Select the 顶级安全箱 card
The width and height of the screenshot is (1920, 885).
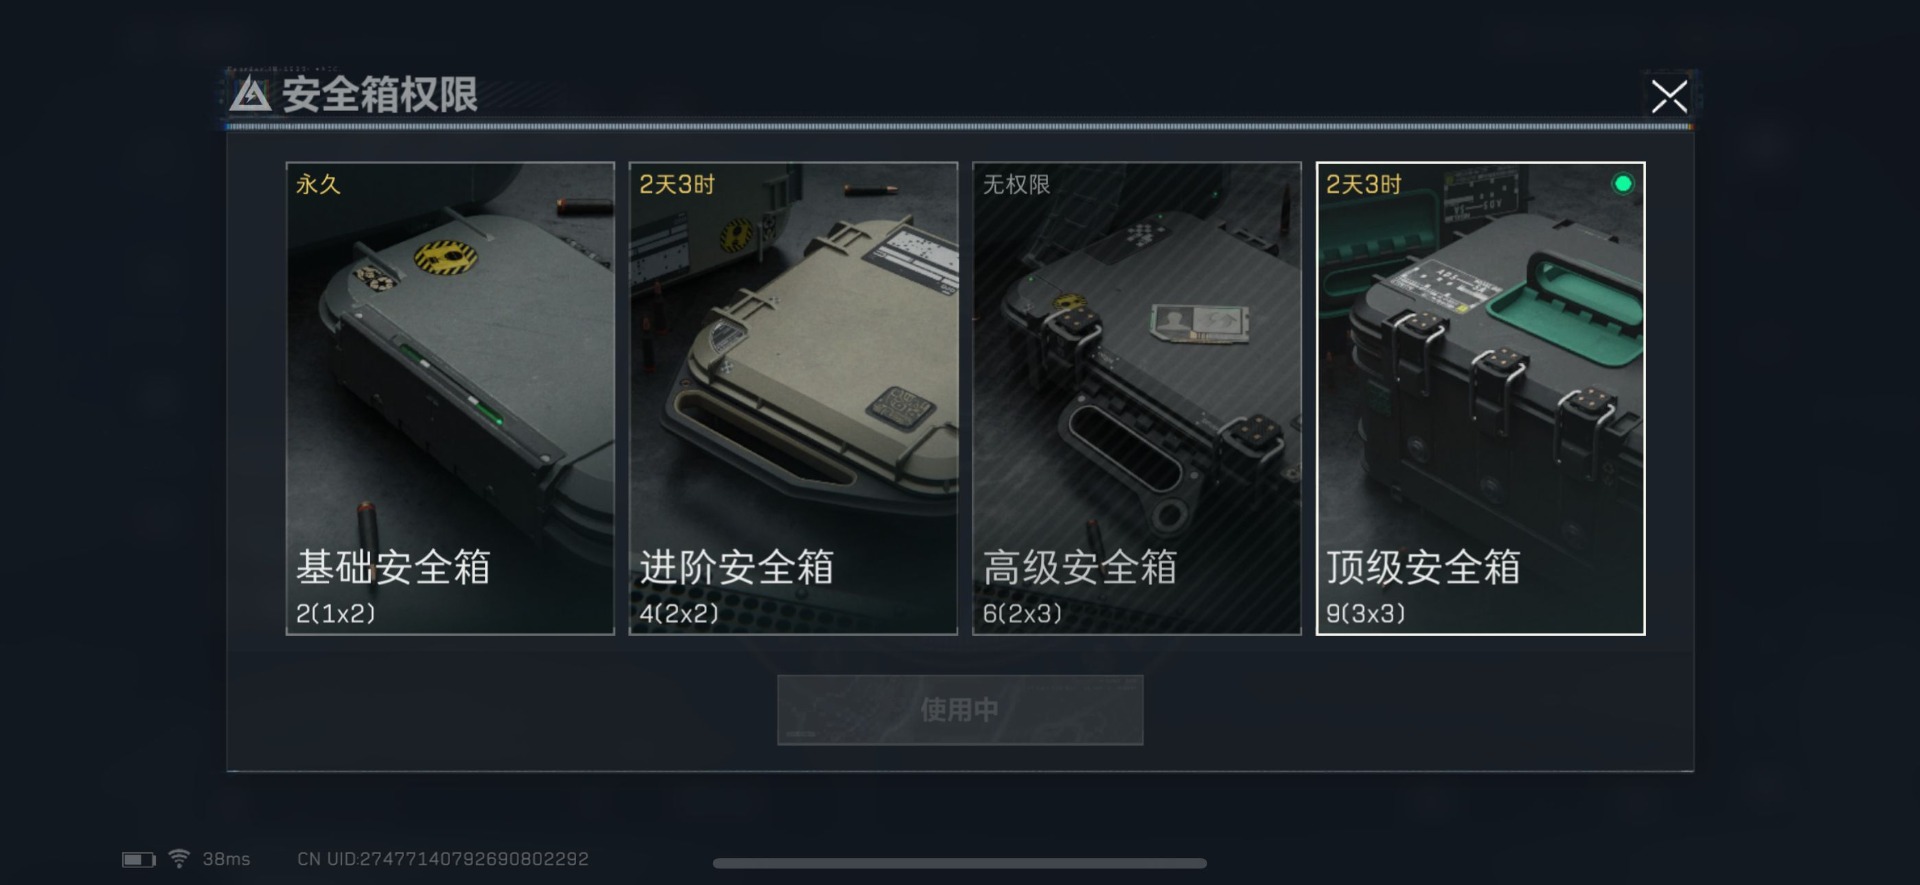(1480, 398)
